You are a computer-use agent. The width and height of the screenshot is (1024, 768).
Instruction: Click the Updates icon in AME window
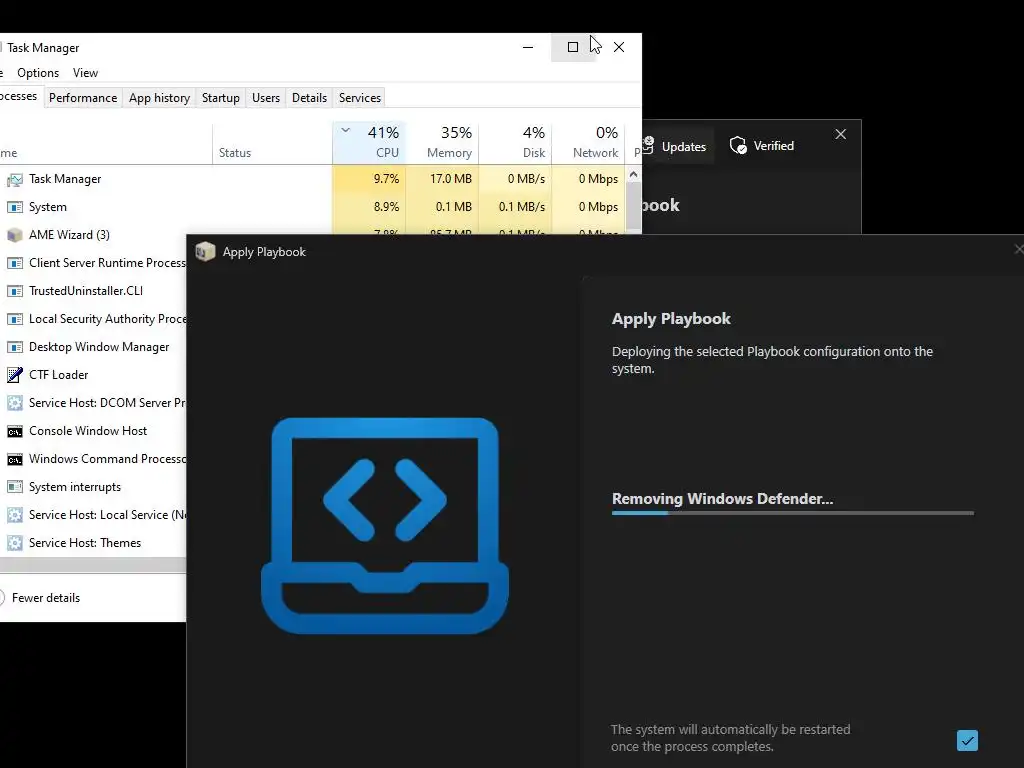click(x=647, y=145)
